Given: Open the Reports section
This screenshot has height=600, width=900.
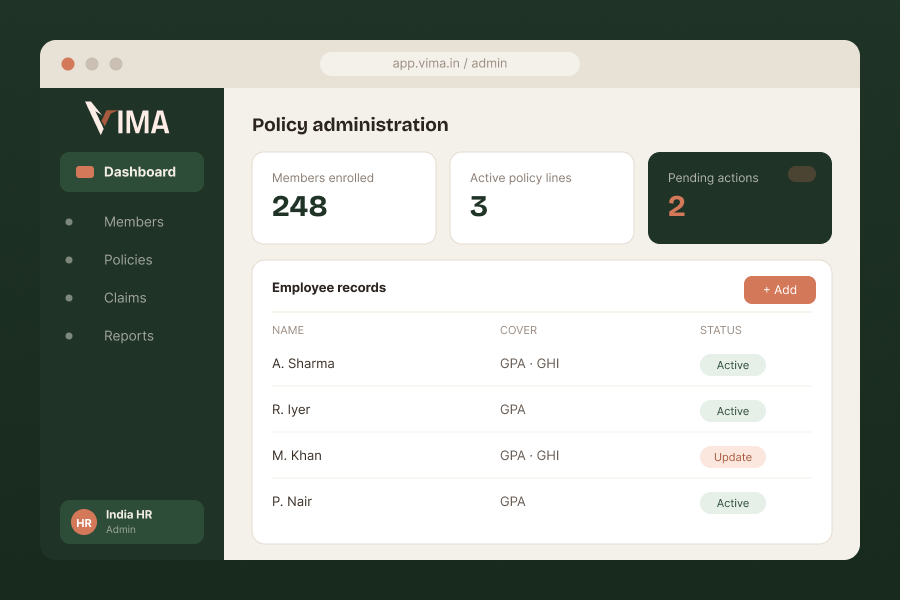Looking at the screenshot, I should click(129, 335).
